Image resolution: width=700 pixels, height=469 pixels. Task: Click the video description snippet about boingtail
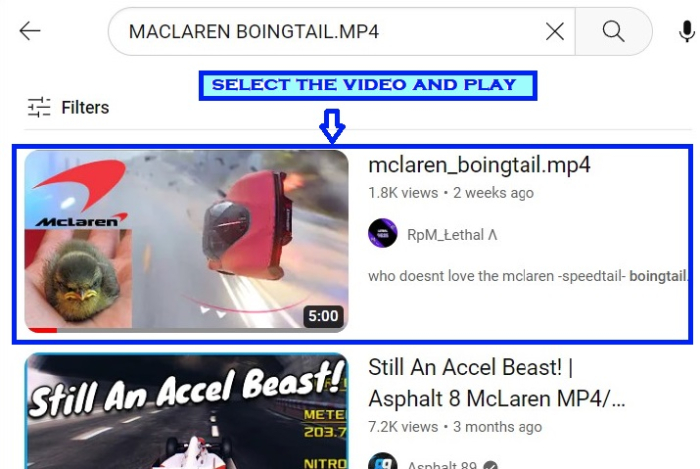(x=528, y=276)
